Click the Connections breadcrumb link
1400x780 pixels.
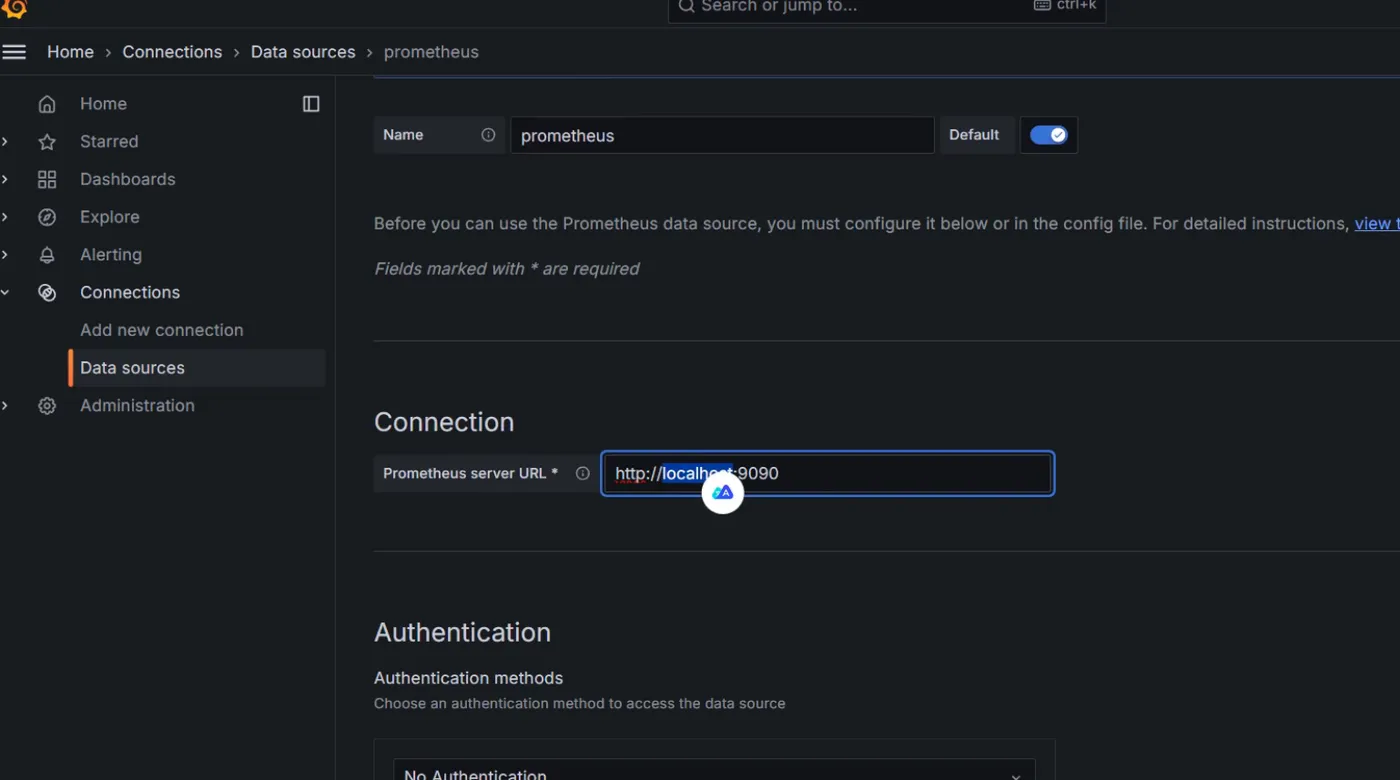click(x=172, y=52)
